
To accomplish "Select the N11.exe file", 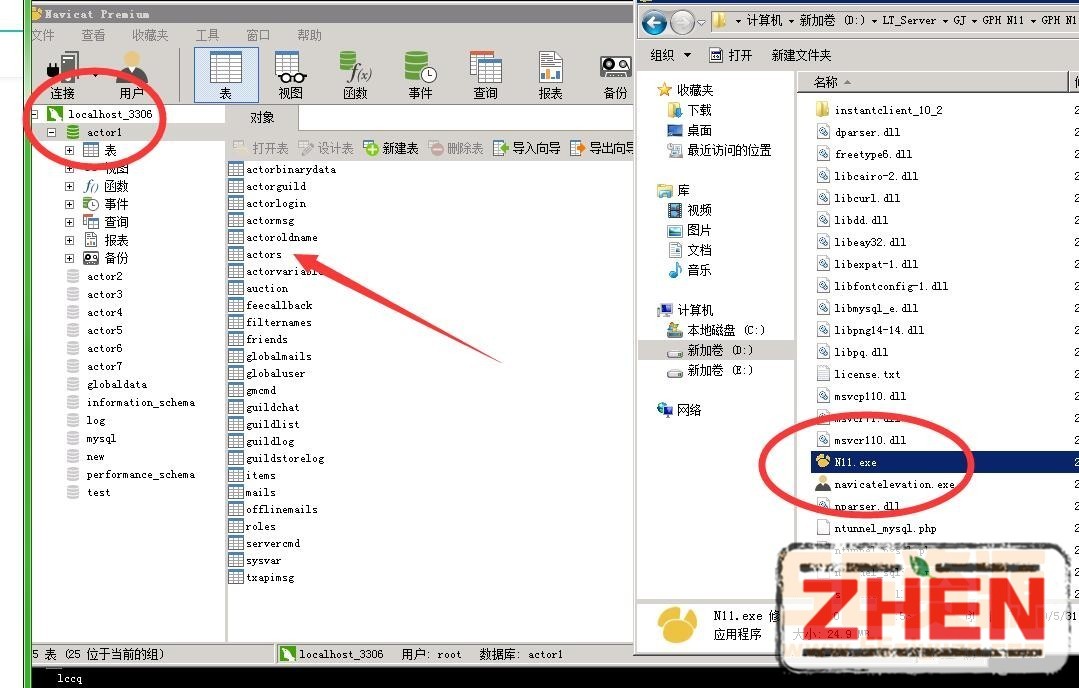I will (x=855, y=462).
